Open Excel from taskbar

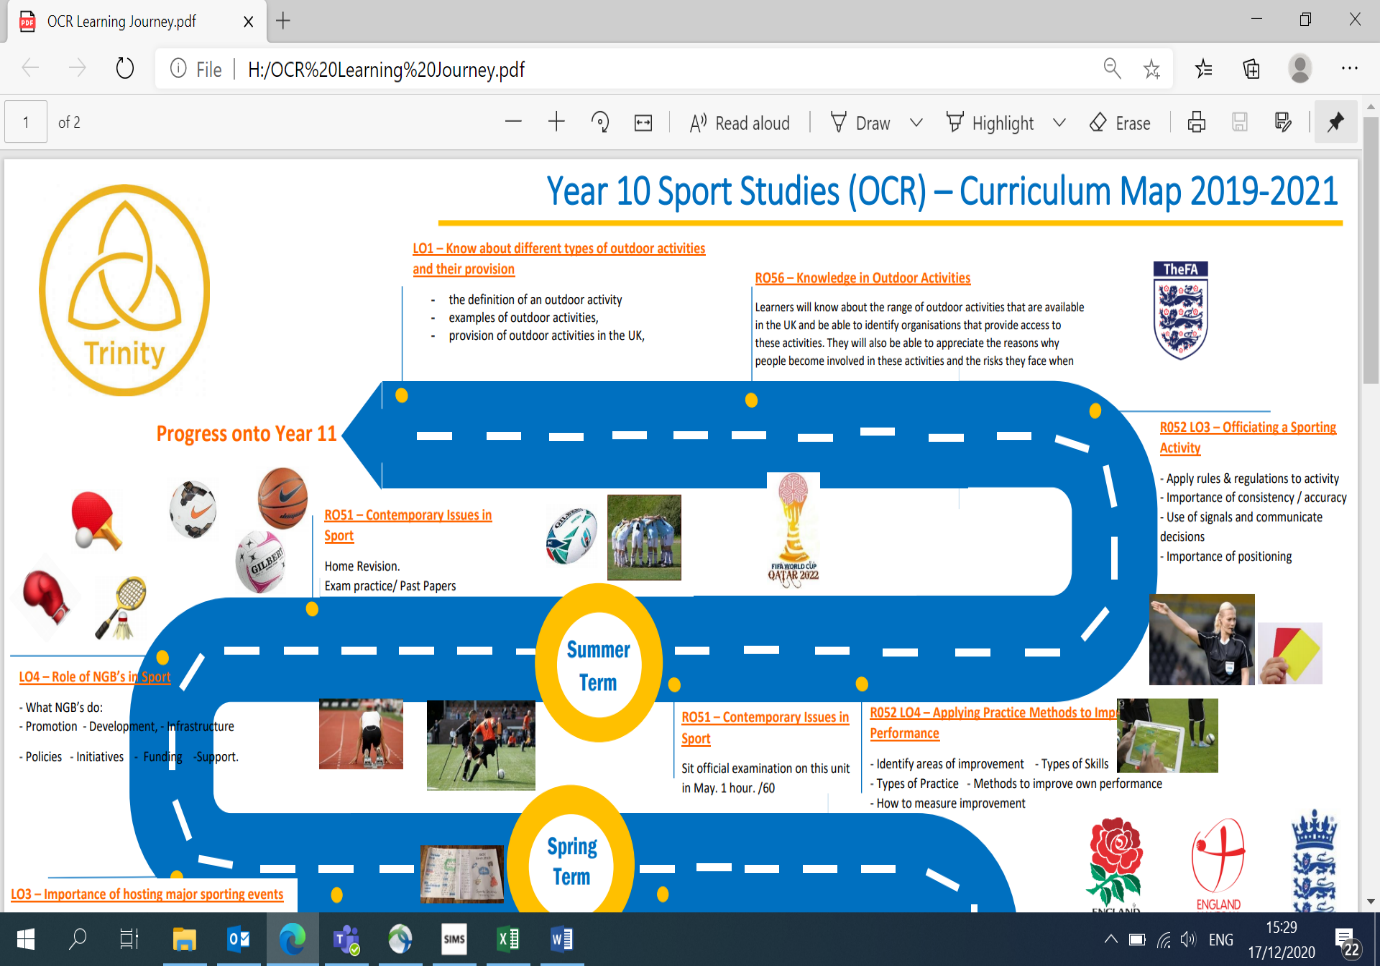click(508, 939)
